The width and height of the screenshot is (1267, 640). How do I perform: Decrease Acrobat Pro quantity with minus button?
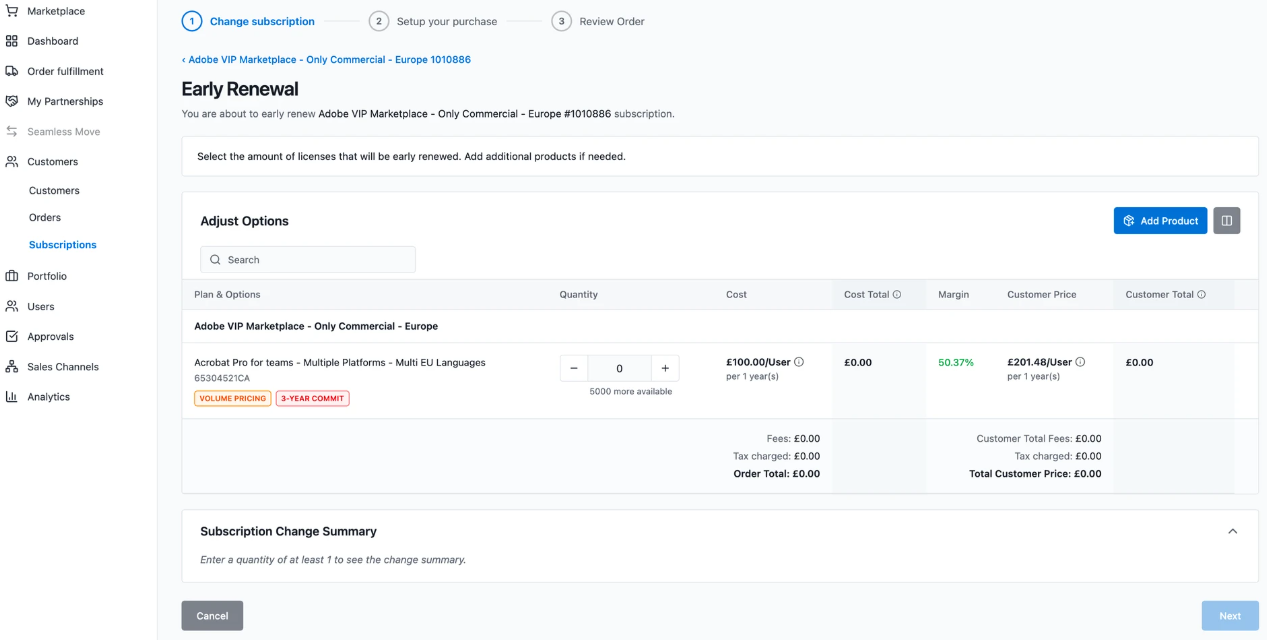point(574,368)
